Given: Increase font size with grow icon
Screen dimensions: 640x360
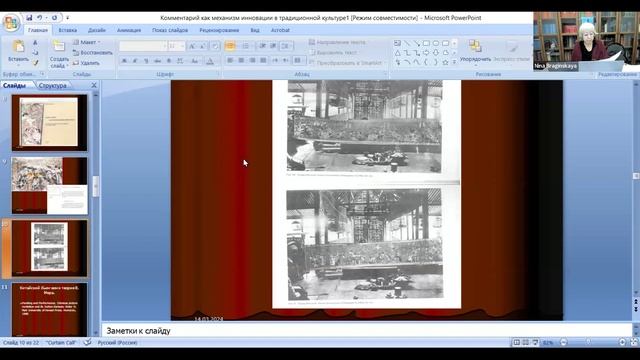Looking at the screenshot, I should coord(192,46).
